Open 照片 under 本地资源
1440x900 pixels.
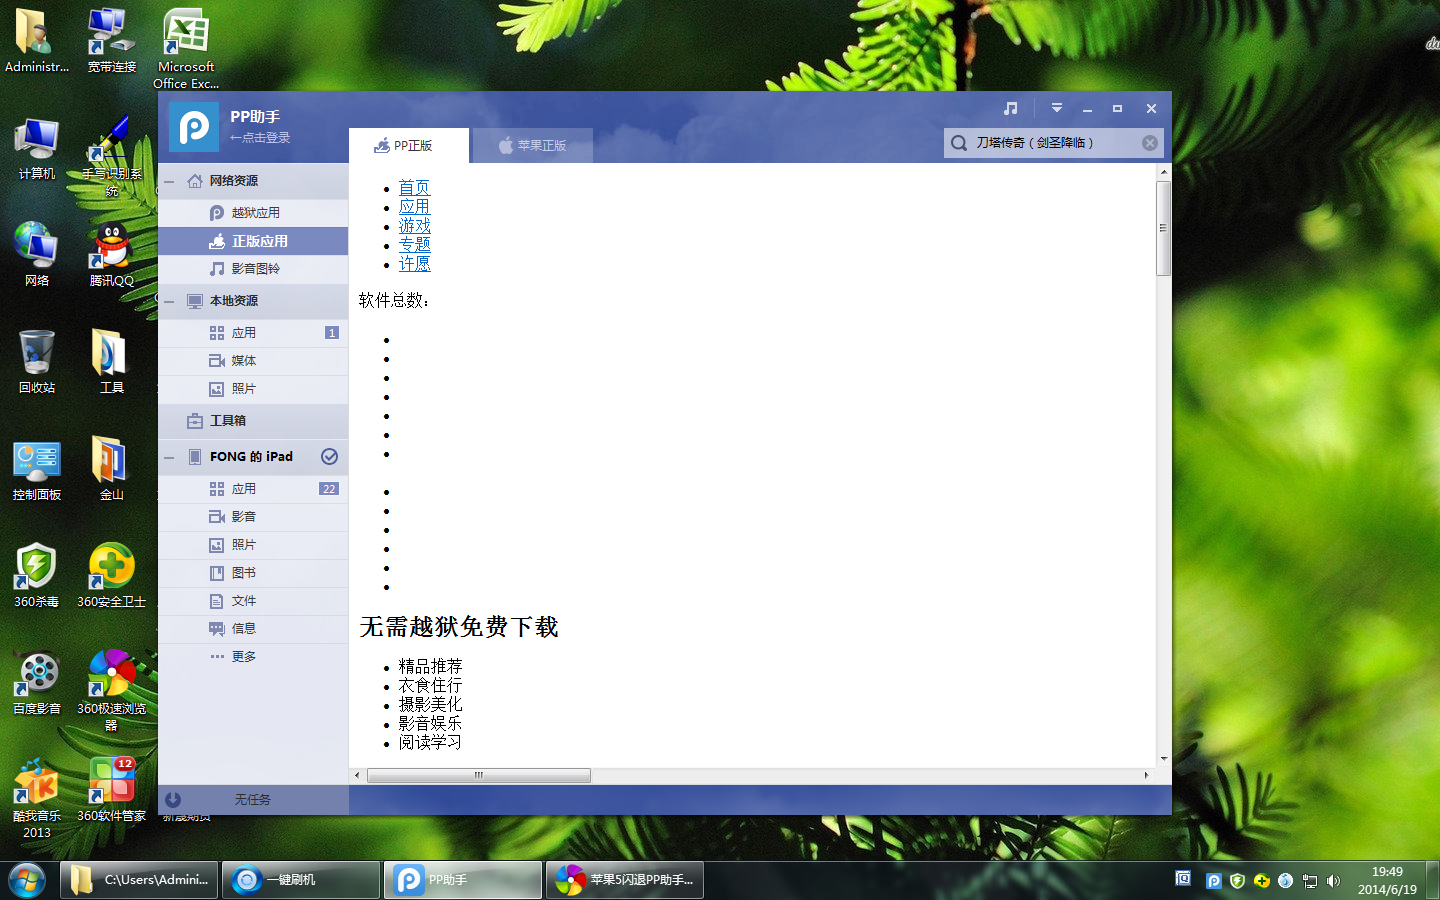tap(253, 389)
